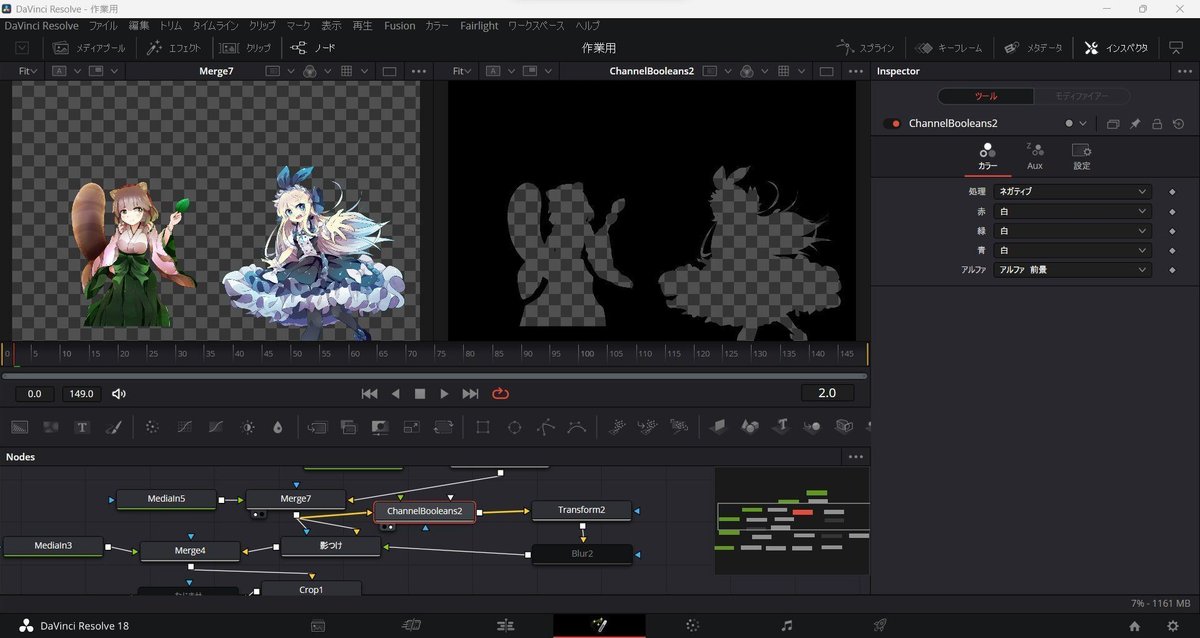The height and width of the screenshot is (638, 1200).
Task: Toggle the Effects library panel
Action: [174, 48]
